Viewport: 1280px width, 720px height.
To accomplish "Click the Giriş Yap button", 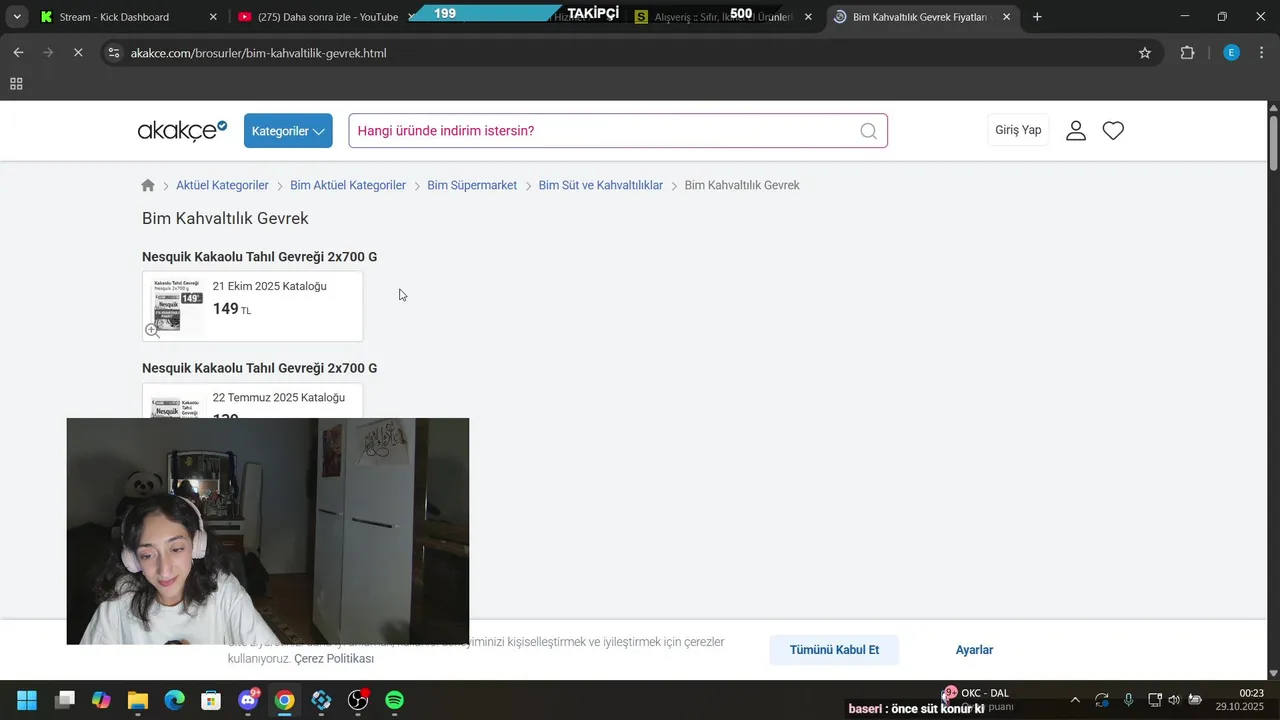I will [x=1018, y=130].
